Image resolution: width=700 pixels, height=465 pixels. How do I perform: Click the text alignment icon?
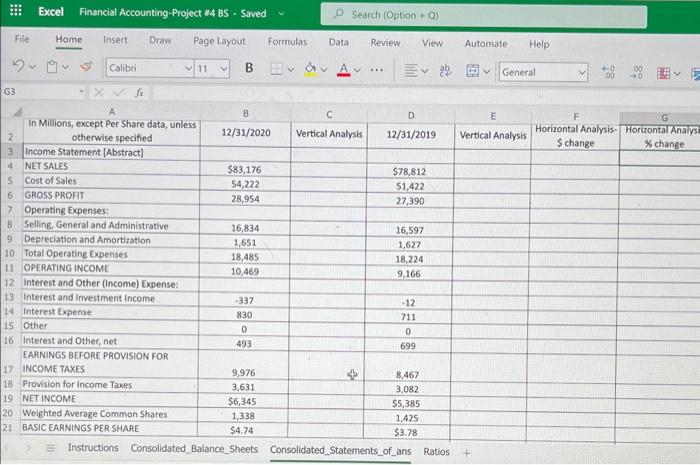tap(411, 70)
